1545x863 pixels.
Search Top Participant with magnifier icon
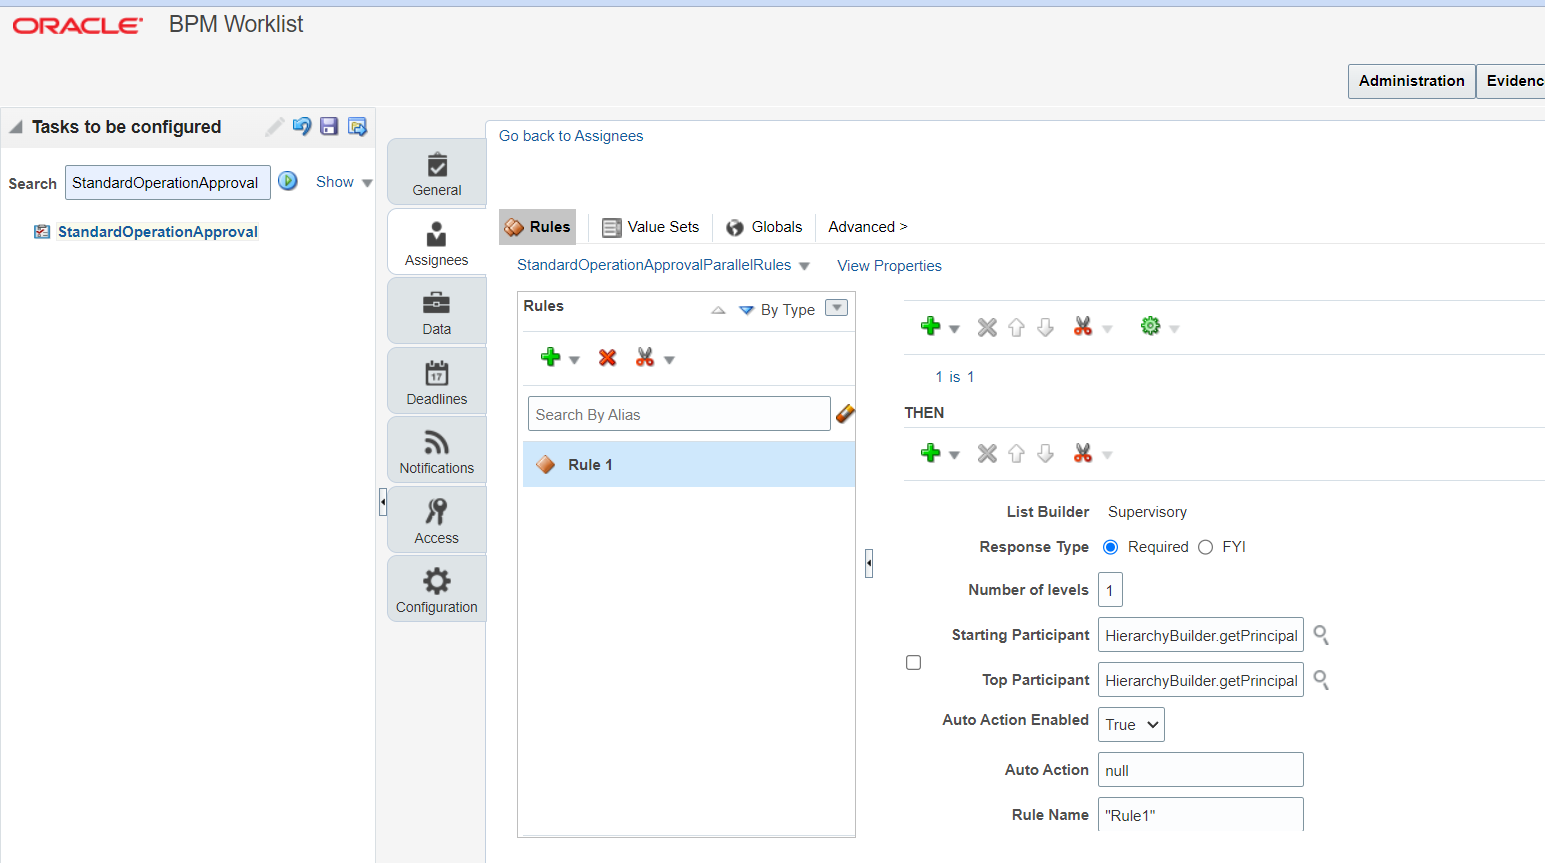click(1321, 680)
